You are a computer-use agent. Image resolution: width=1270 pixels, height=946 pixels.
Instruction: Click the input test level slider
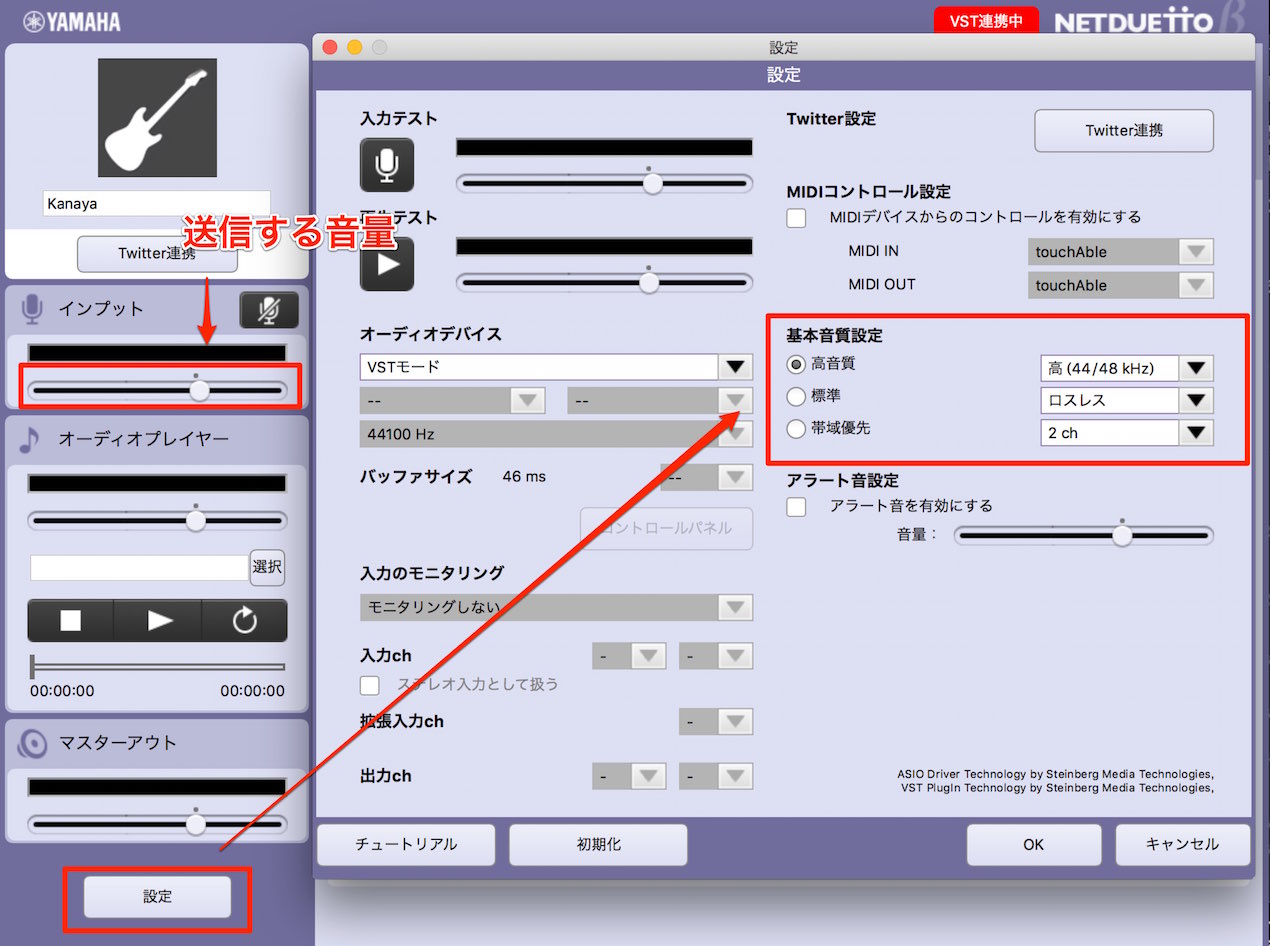tap(604, 183)
